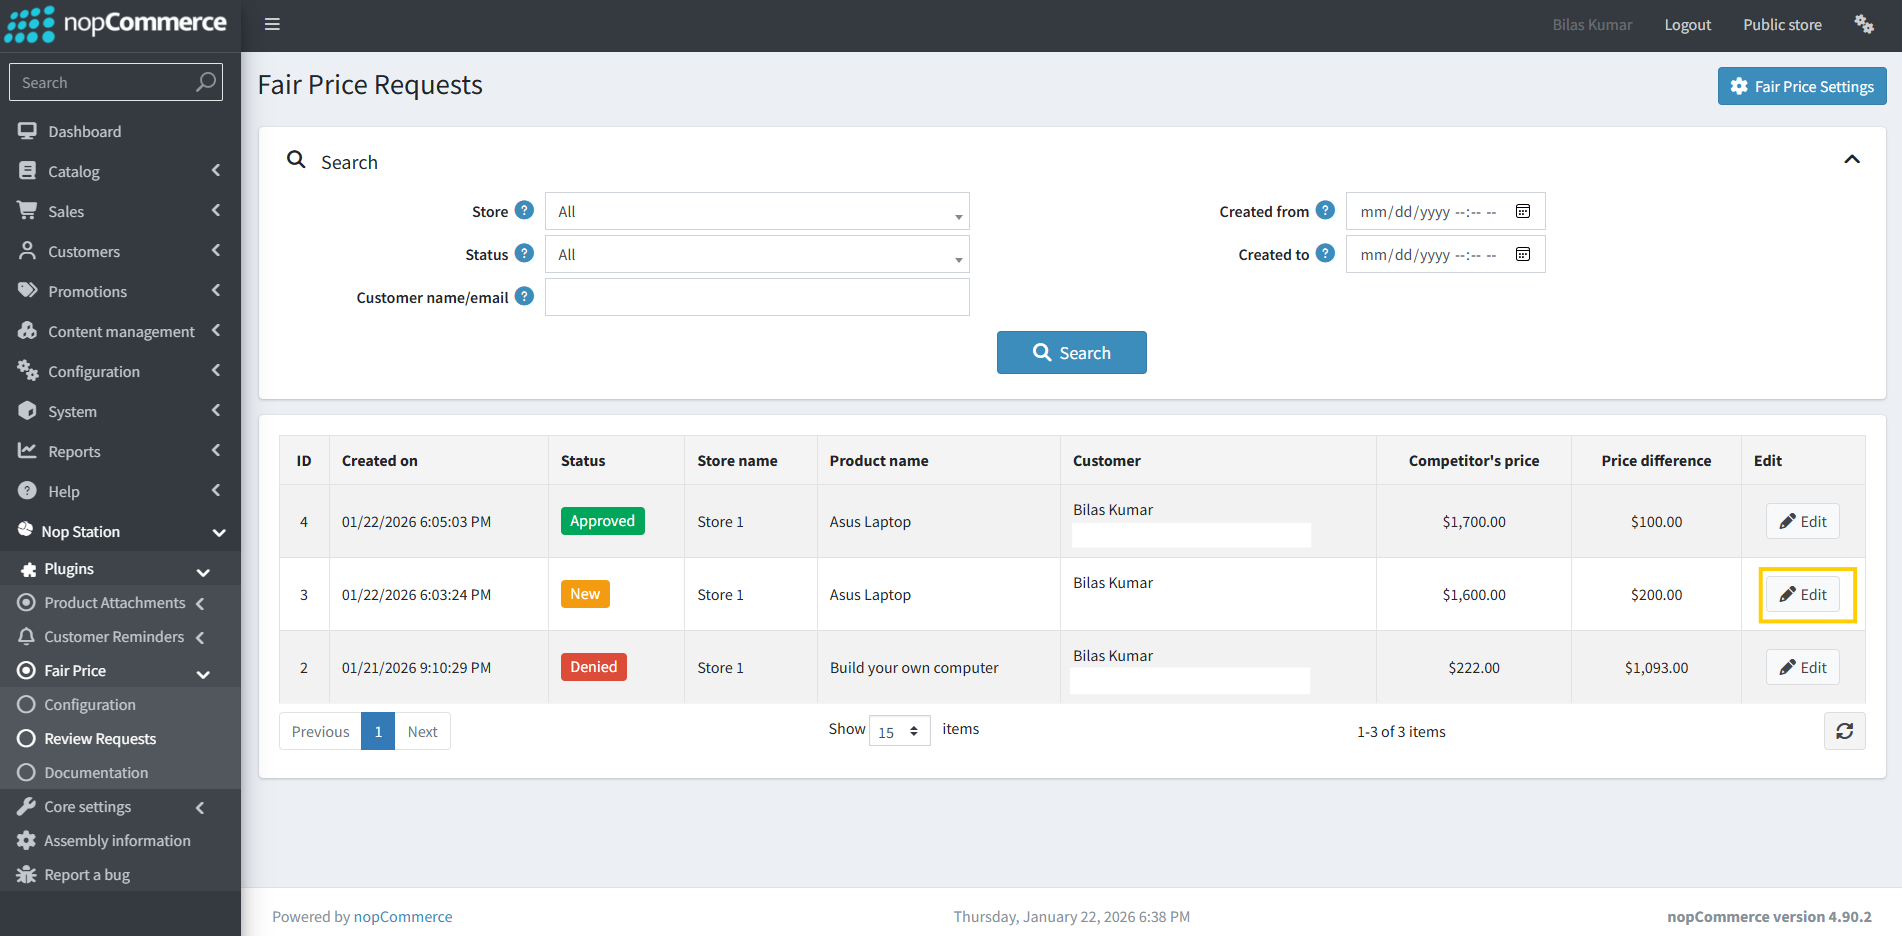Expand the Catalog sidebar menu
The height and width of the screenshot is (936, 1902).
[x=120, y=171]
